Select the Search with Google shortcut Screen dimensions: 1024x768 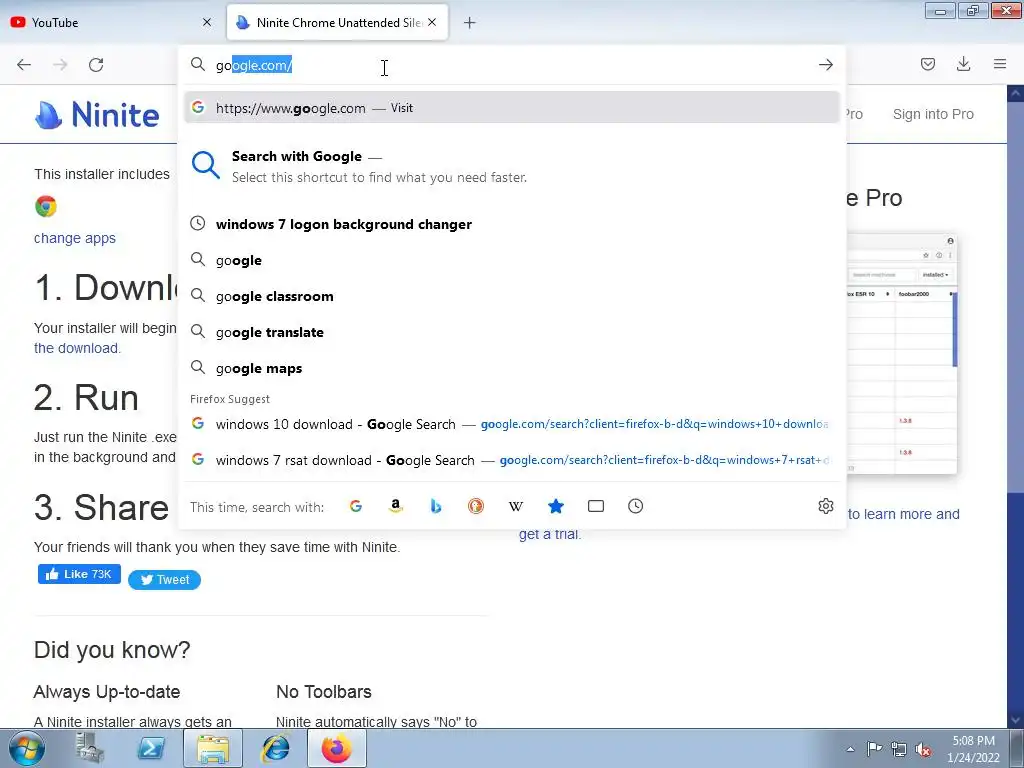(511, 166)
